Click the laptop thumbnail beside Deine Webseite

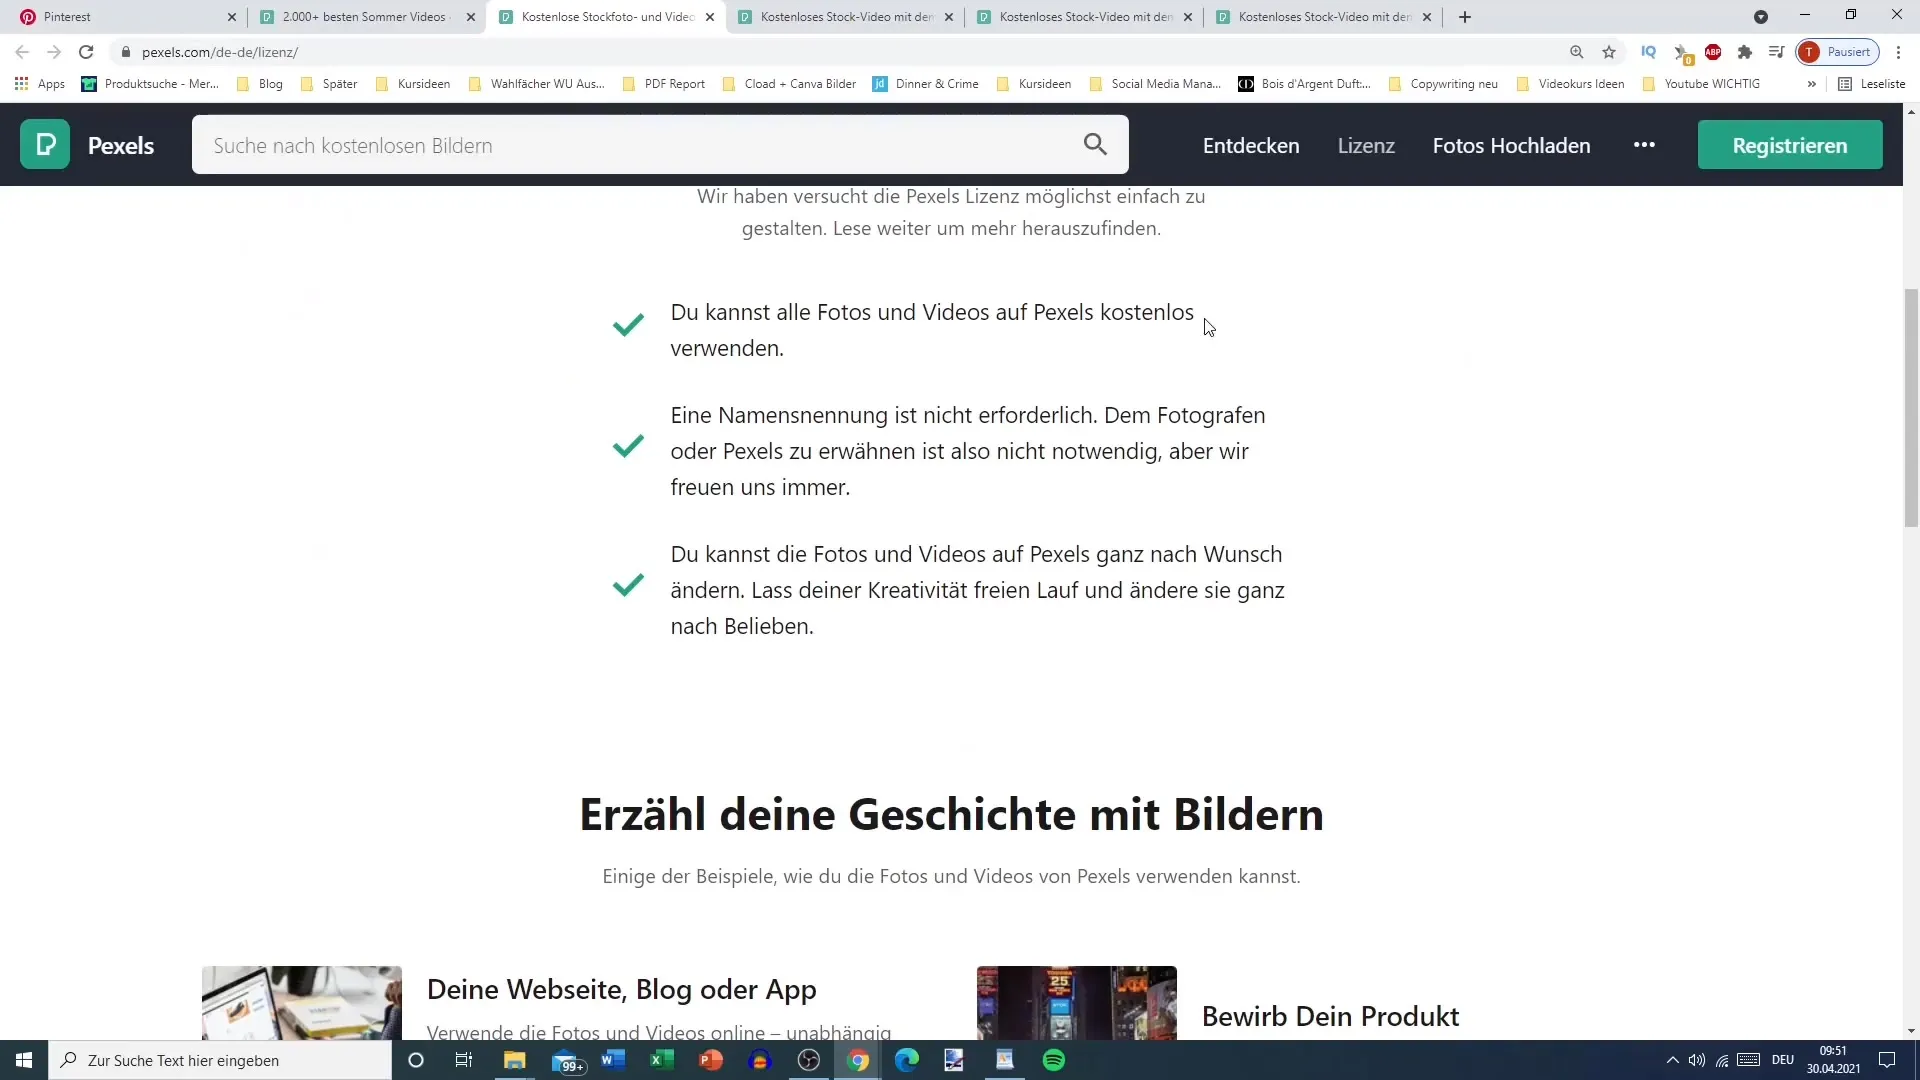point(302,1003)
